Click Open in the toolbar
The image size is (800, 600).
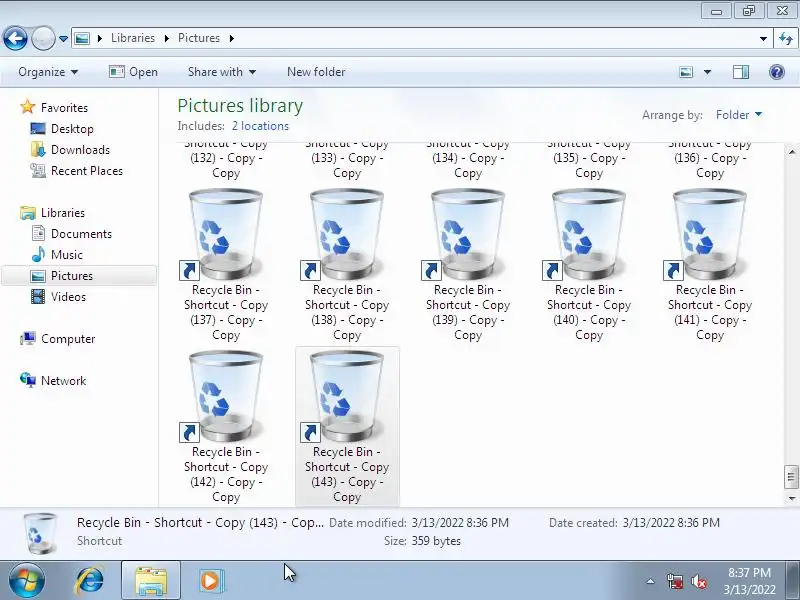coord(134,72)
